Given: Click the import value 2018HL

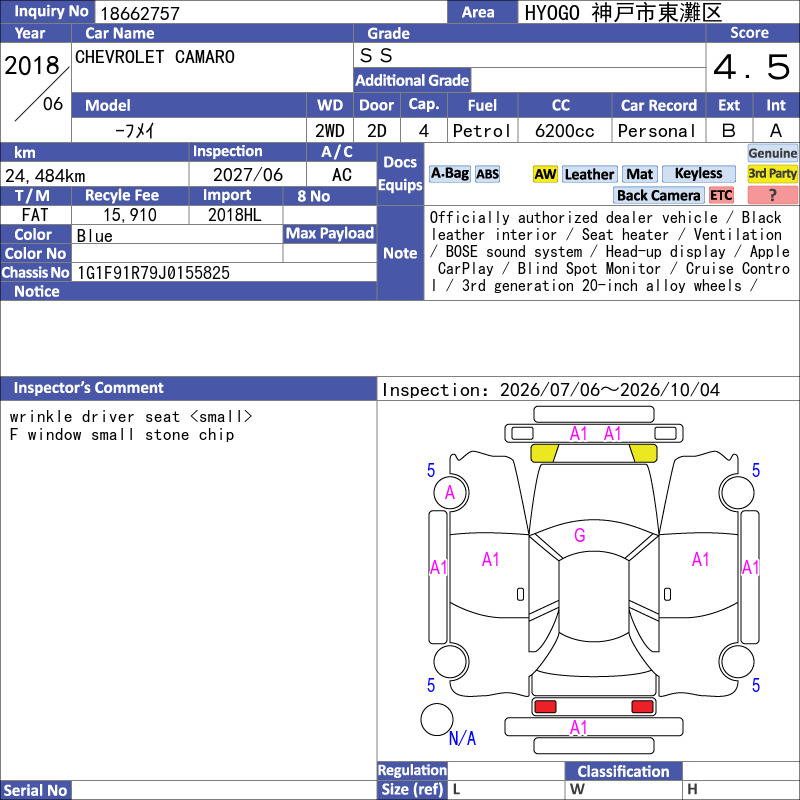Looking at the screenshot, I should (235, 215).
